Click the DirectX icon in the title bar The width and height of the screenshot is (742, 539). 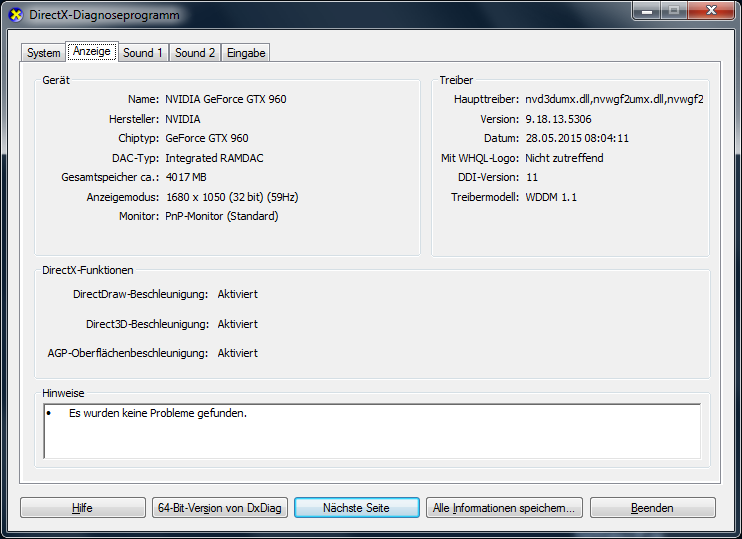point(15,16)
